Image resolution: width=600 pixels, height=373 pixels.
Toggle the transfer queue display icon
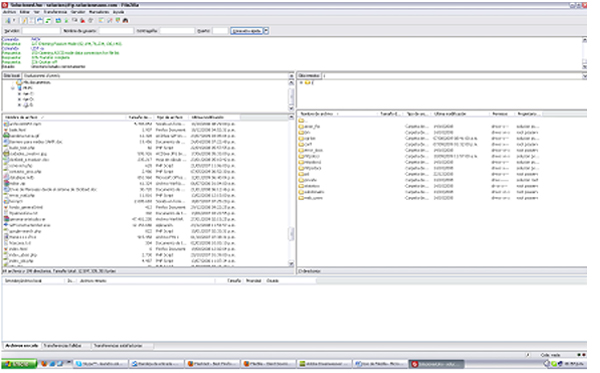[47, 20]
